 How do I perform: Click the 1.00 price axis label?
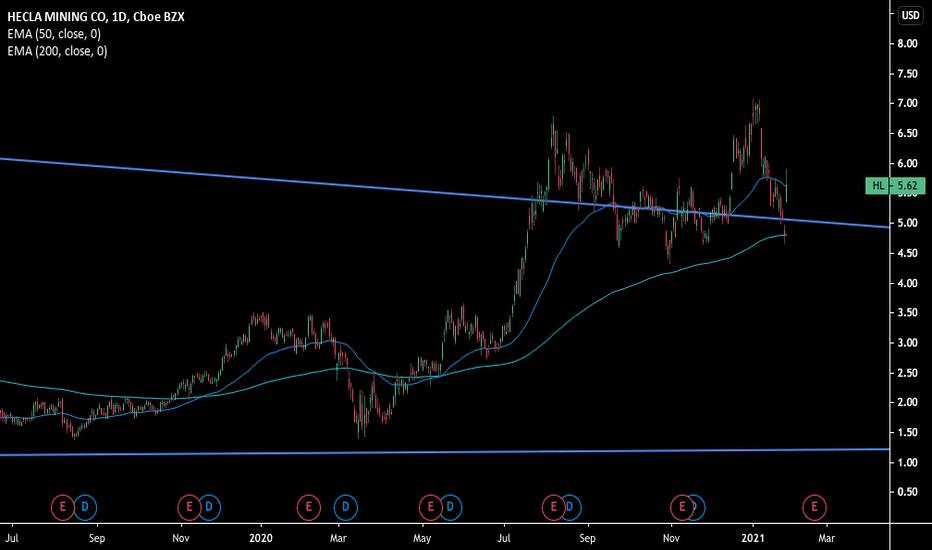[x=908, y=463]
